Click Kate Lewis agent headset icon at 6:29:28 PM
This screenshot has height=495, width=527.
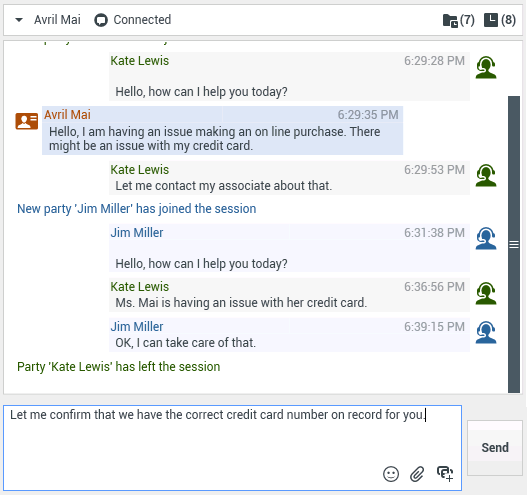[486, 68]
